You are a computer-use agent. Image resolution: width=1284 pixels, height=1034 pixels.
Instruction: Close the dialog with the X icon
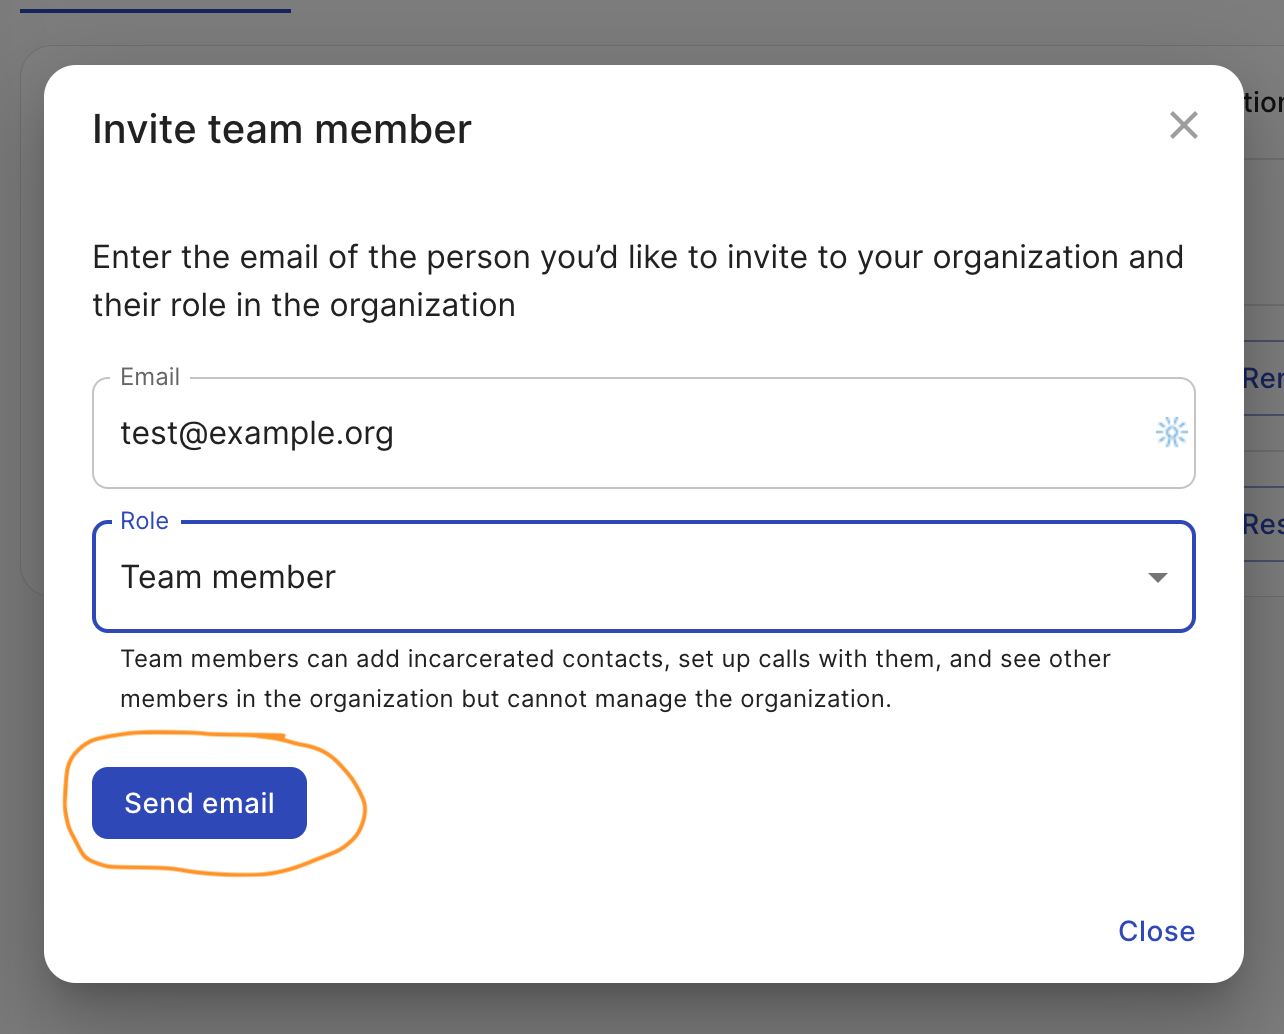1183,126
